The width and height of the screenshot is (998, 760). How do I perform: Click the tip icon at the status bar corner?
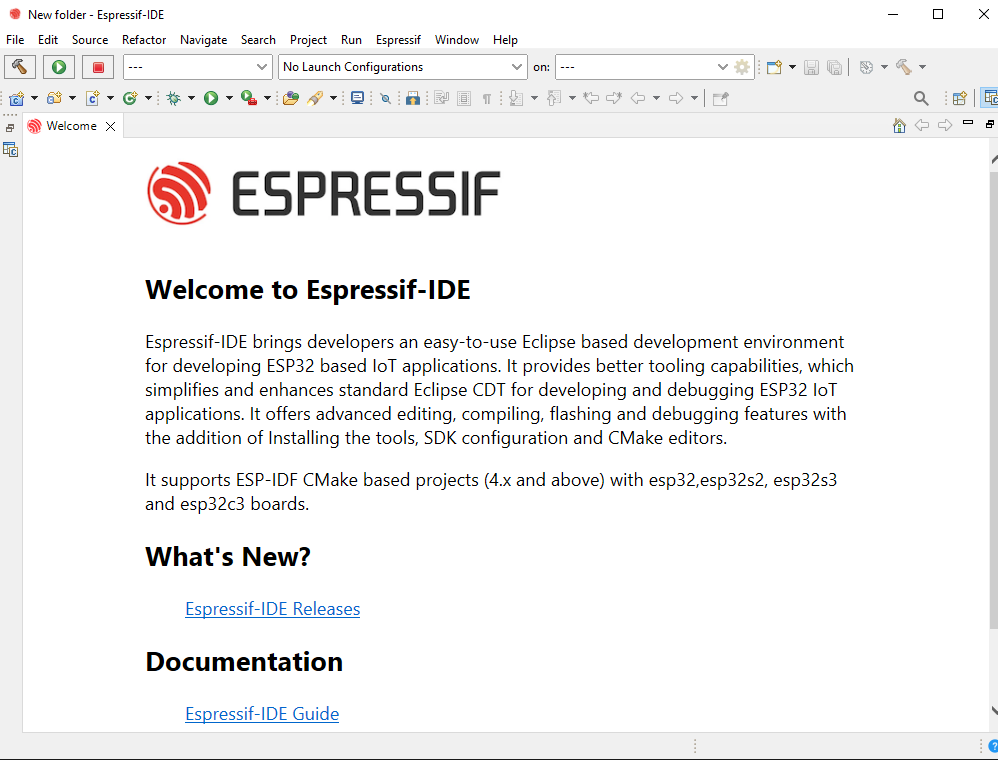click(x=993, y=745)
